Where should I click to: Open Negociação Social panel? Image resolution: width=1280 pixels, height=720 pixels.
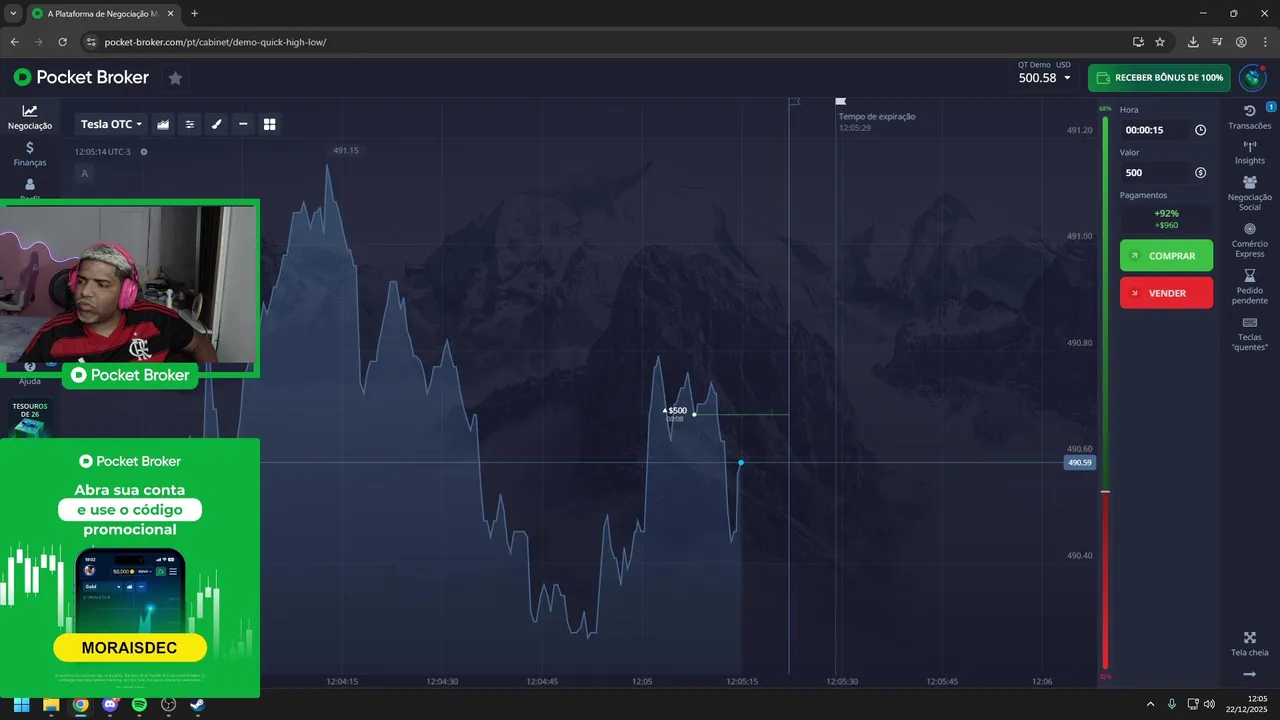[1249, 193]
